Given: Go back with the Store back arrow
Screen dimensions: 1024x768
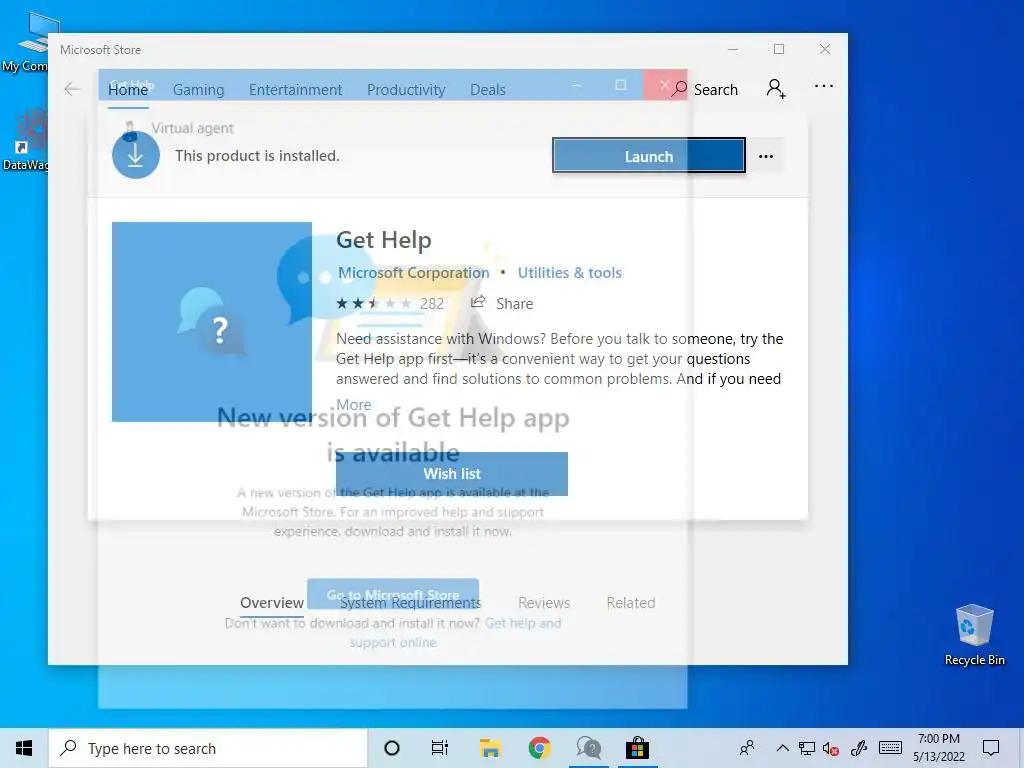Looking at the screenshot, I should pos(72,89).
